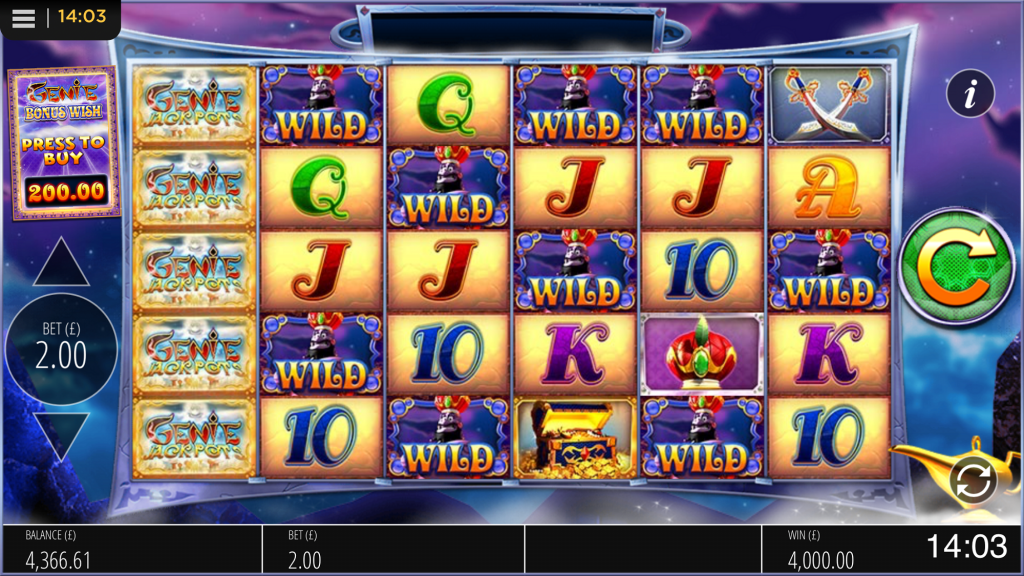Spin the reels with the green button
The height and width of the screenshot is (576, 1024).
click(x=956, y=267)
